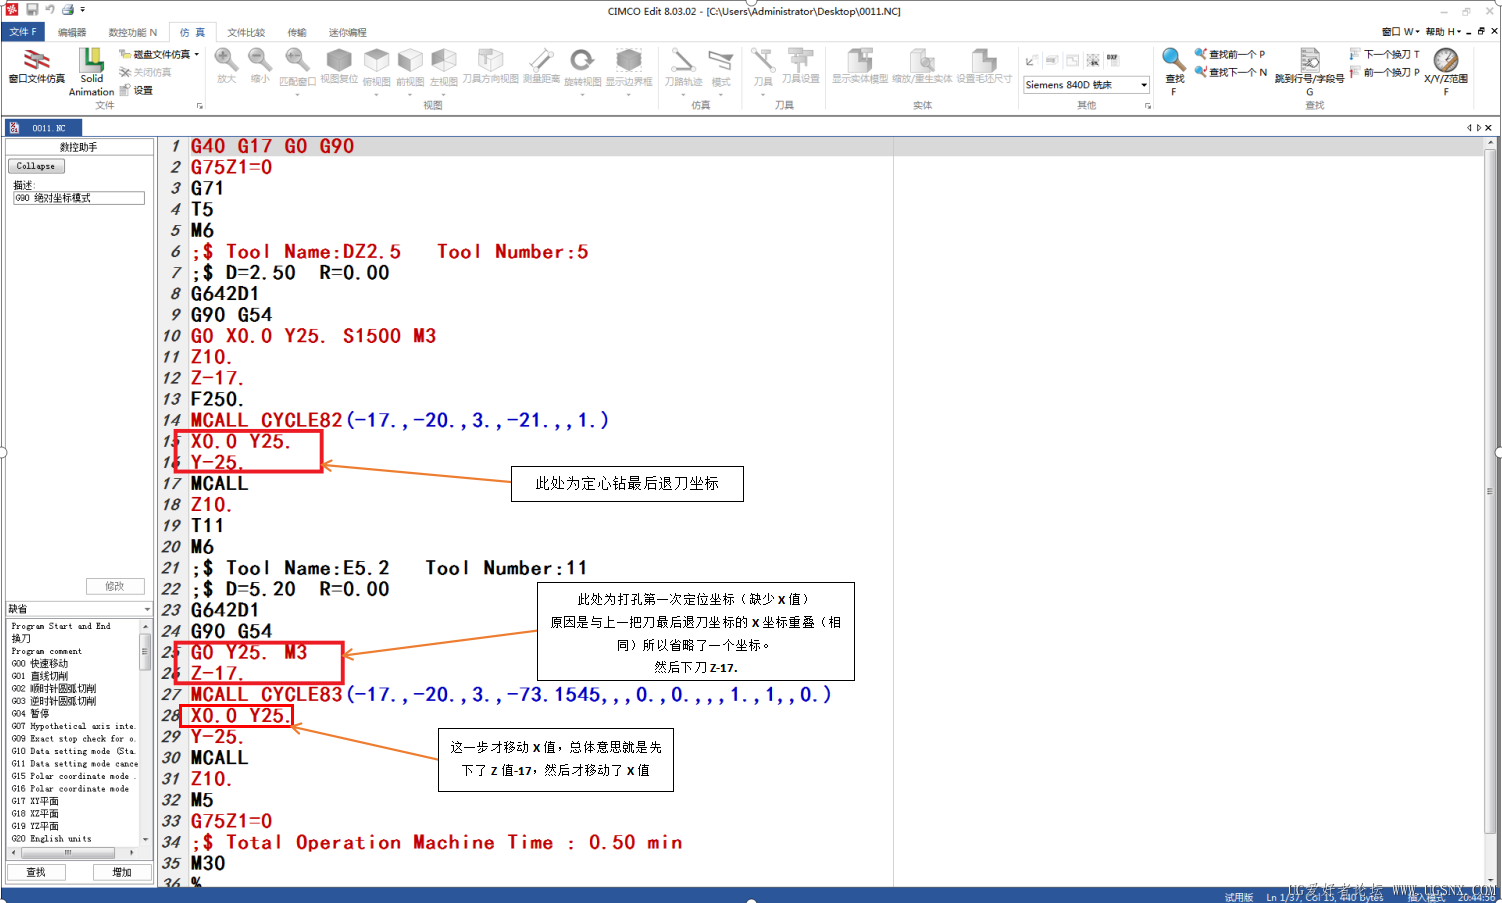Select 前视图 front view

point(410,66)
